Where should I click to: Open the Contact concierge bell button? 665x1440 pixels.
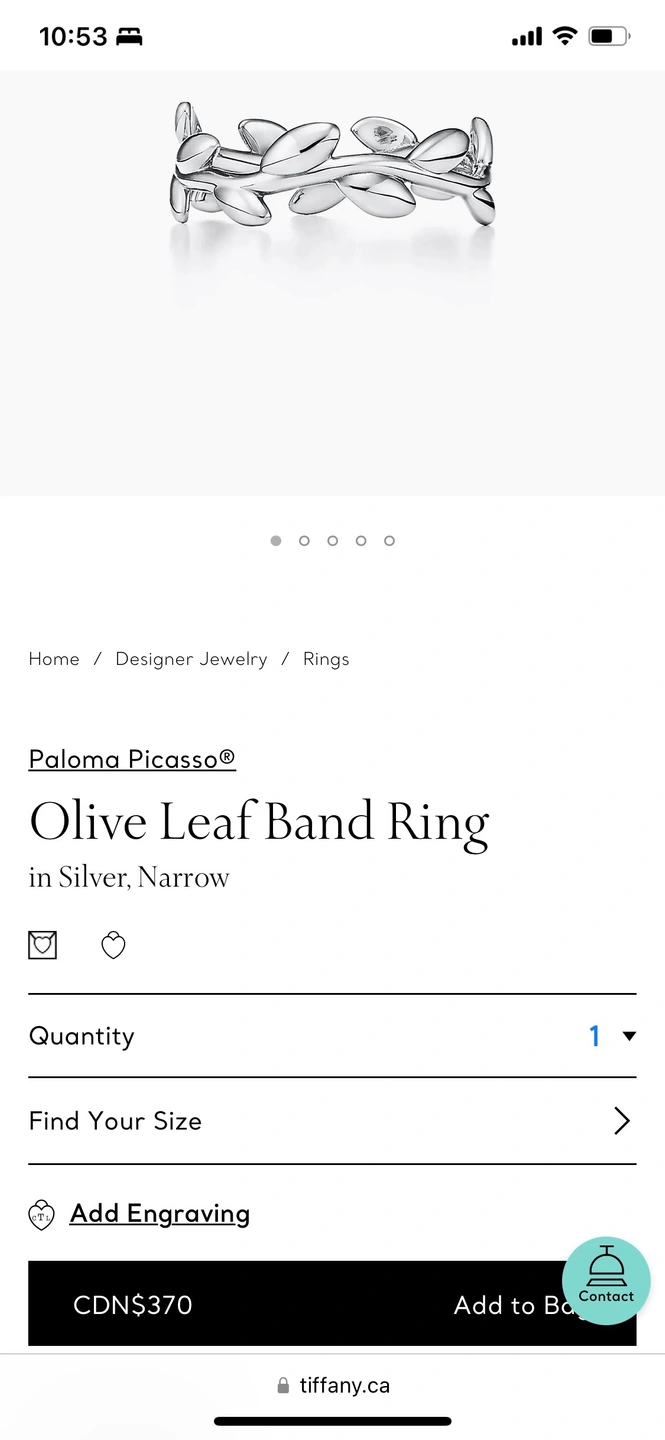coord(606,1281)
